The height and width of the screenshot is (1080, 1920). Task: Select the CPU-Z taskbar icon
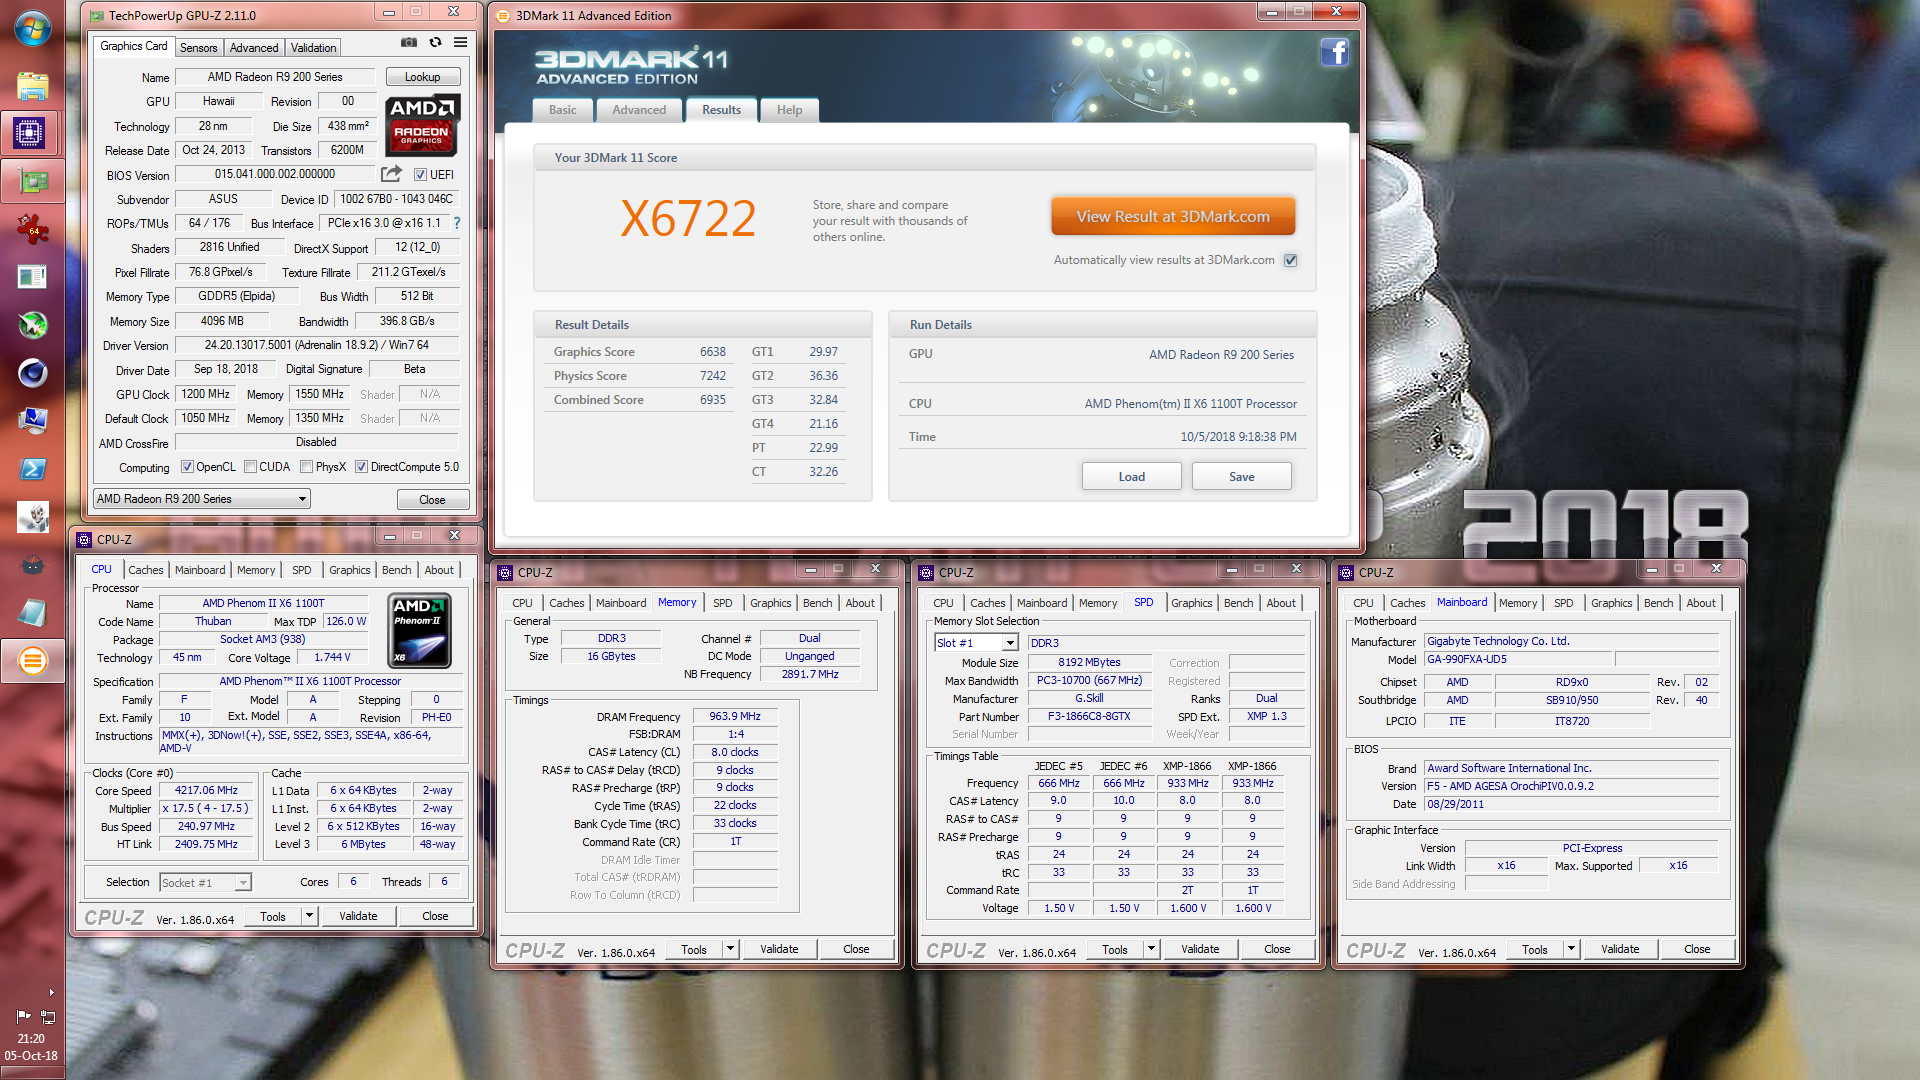coord(29,133)
